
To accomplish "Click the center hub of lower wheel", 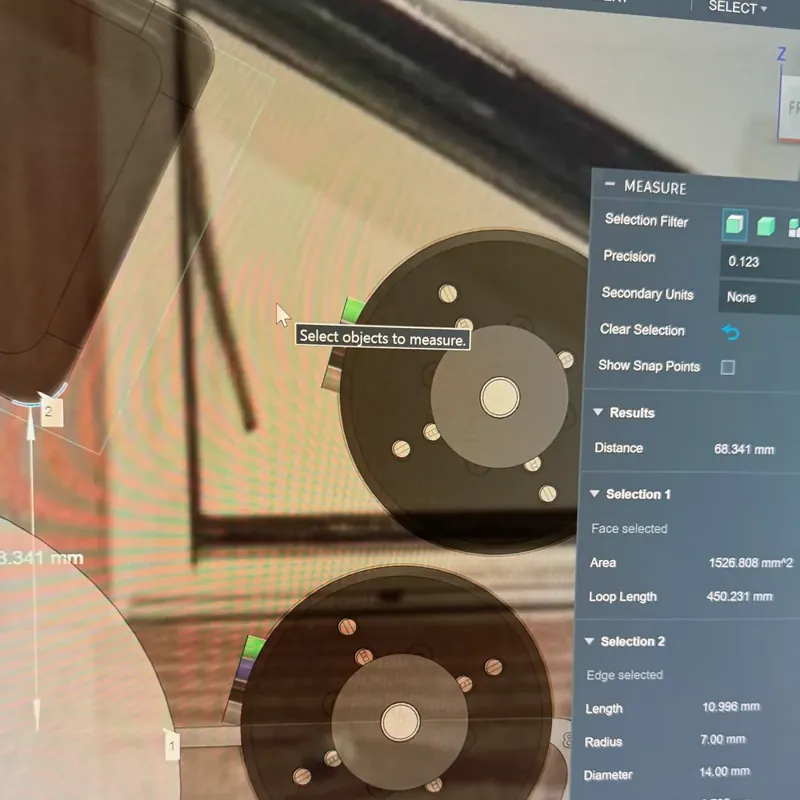I will click(x=401, y=721).
